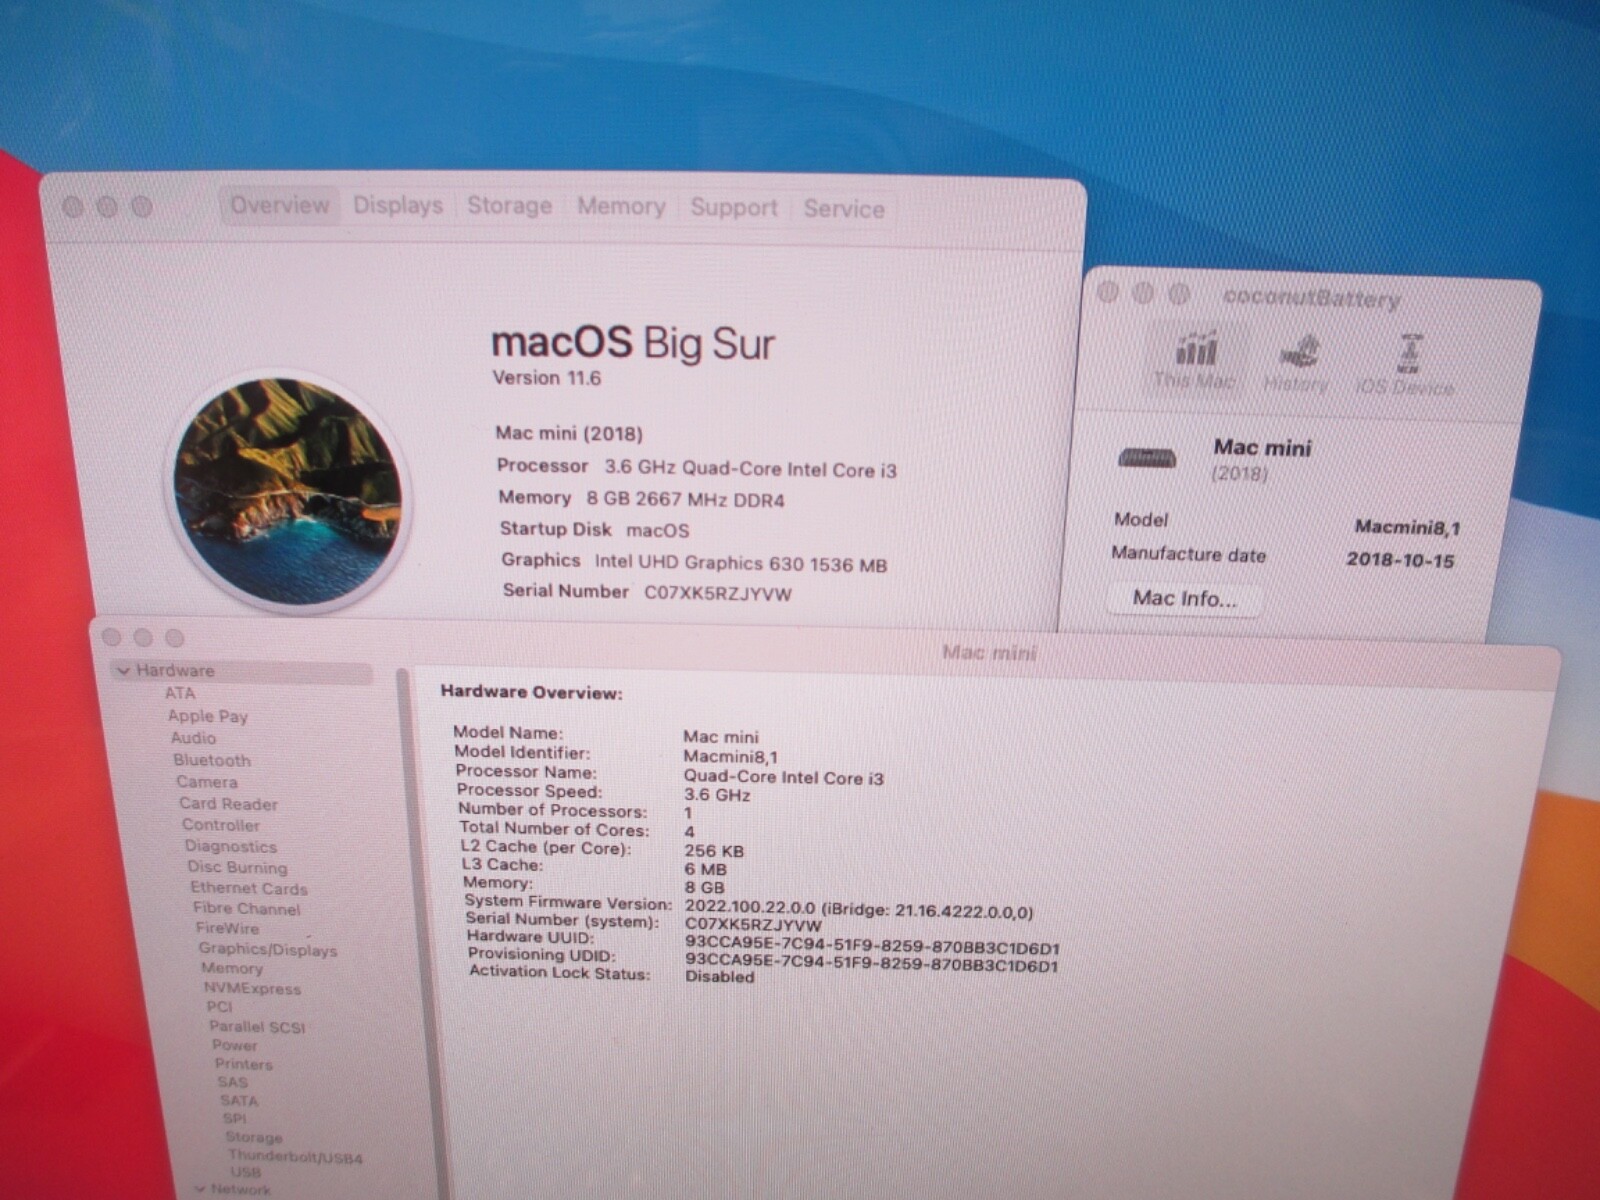The height and width of the screenshot is (1200, 1600).
Task: Click the System Firmware Version value
Action: [x=859, y=910]
